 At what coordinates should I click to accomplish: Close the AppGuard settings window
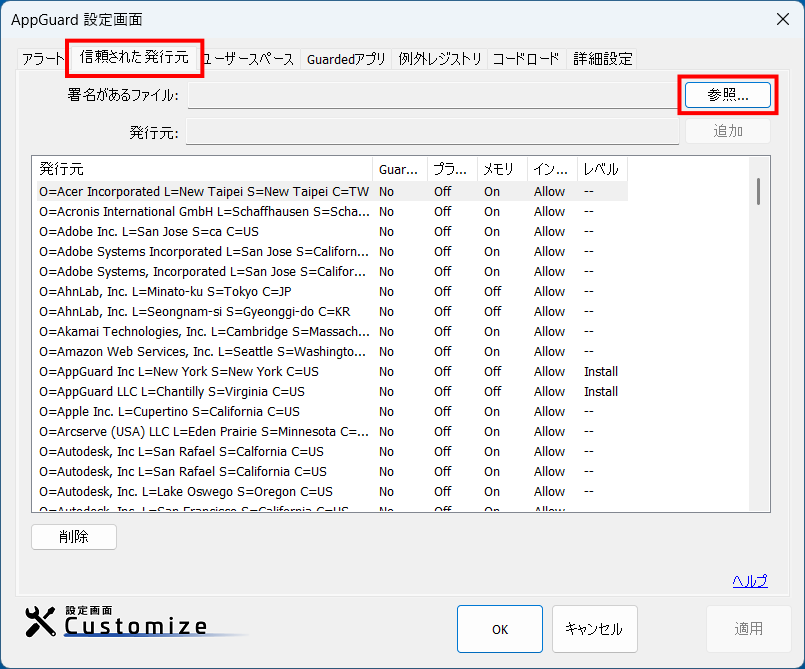click(x=782, y=19)
